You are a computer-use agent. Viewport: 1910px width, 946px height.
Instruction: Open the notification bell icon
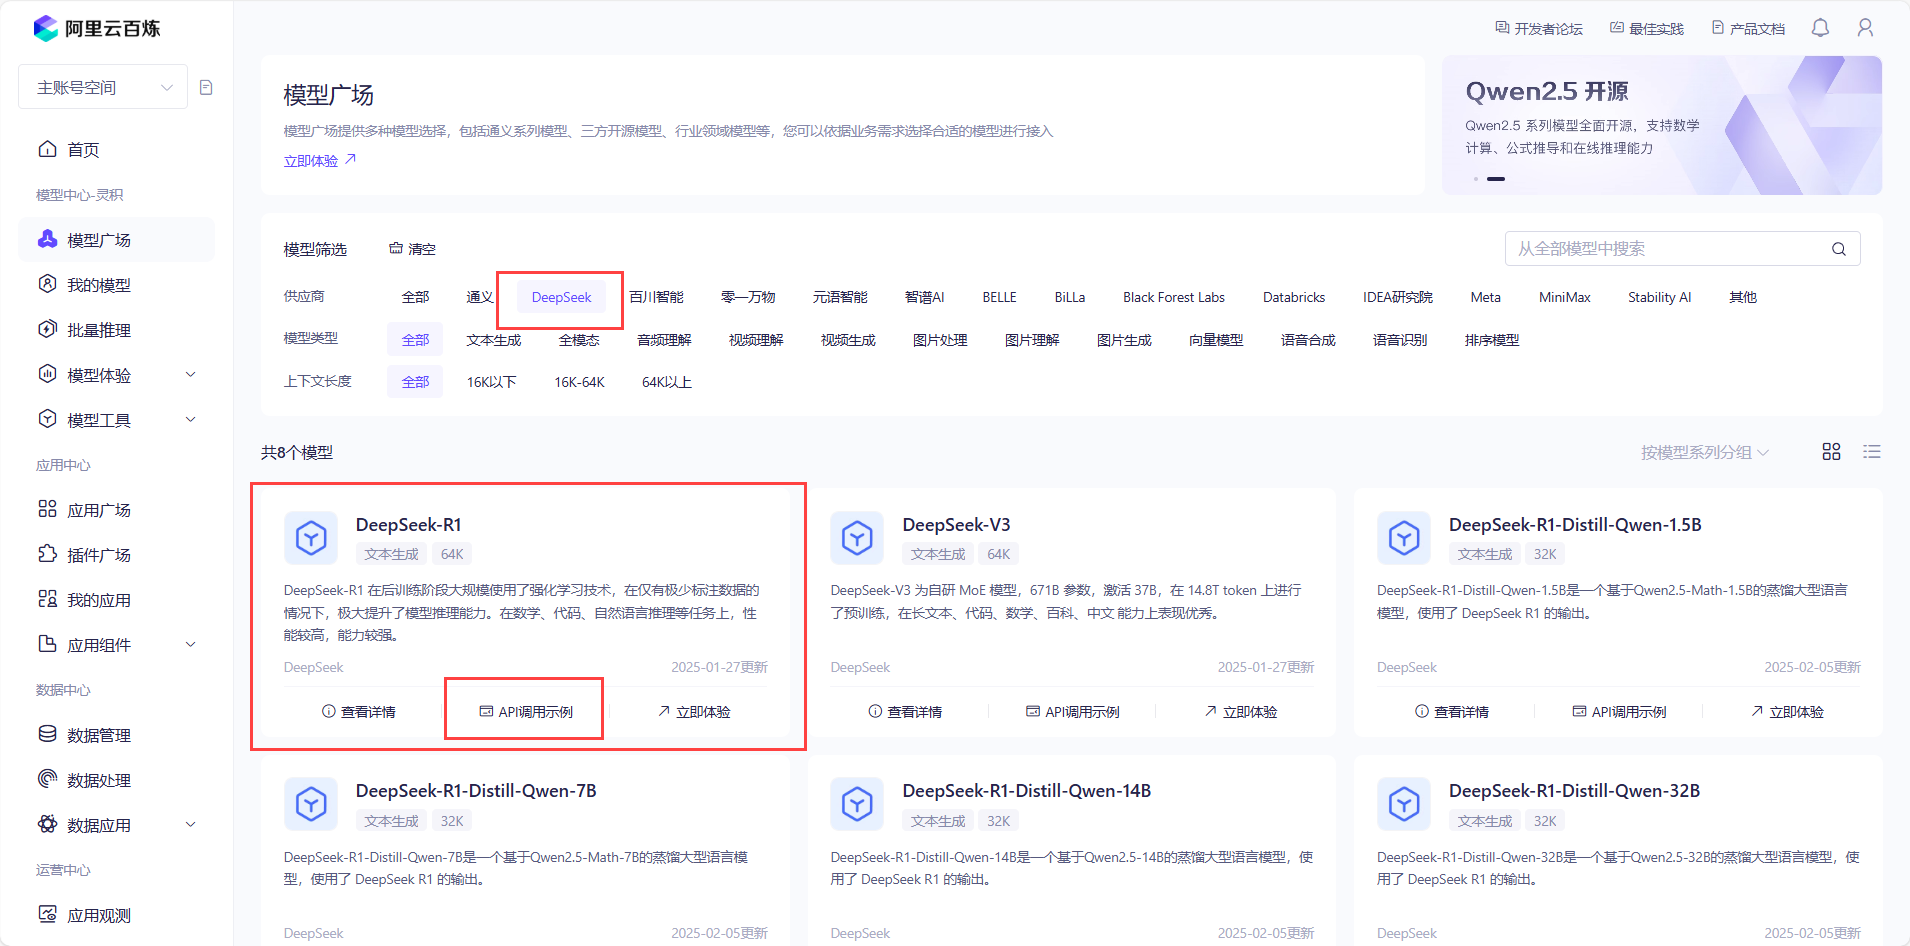[1820, 28]
